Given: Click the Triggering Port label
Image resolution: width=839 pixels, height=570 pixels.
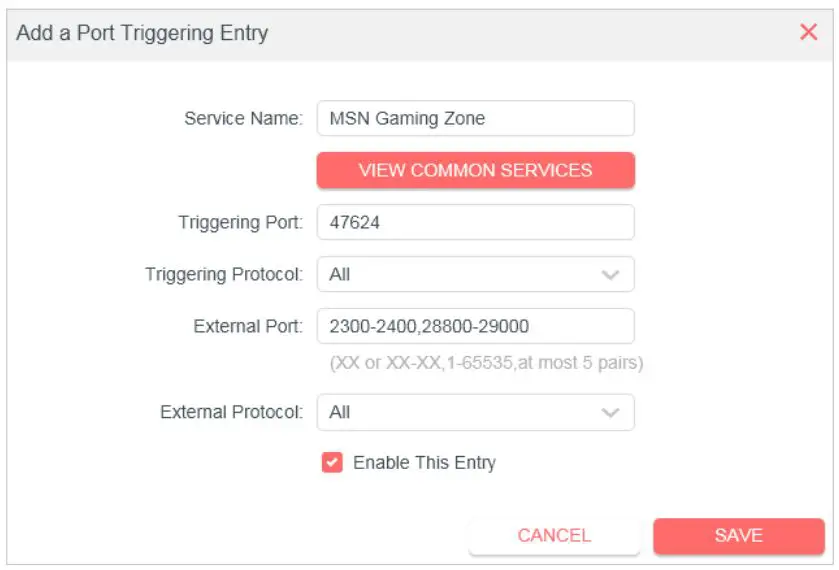Looking at the screenshot, I should [240, 222].
